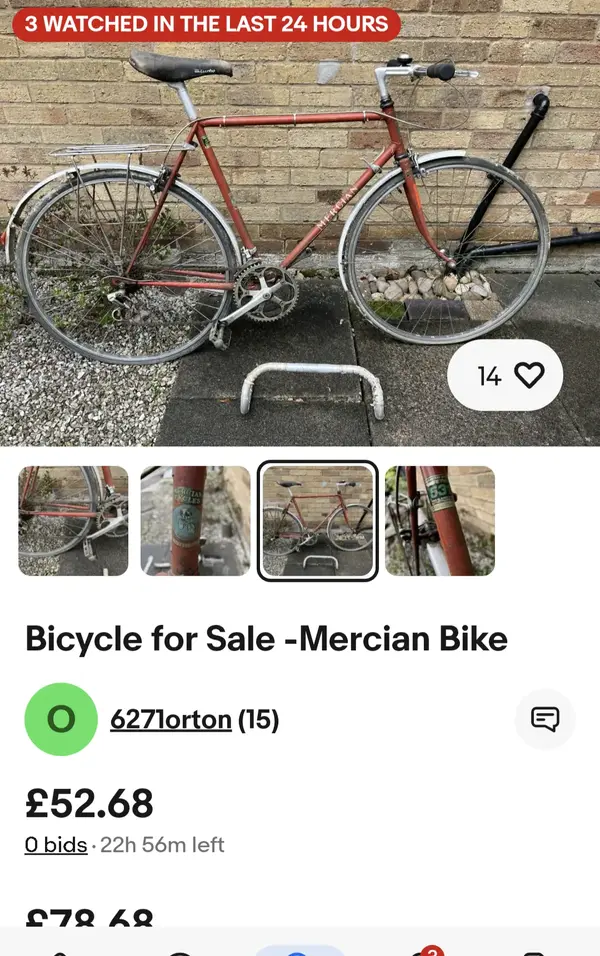Tap the partially visible £78.68 price
Image resolution: width=600 pixels, height=956 pixels.
tap(90, 918)
